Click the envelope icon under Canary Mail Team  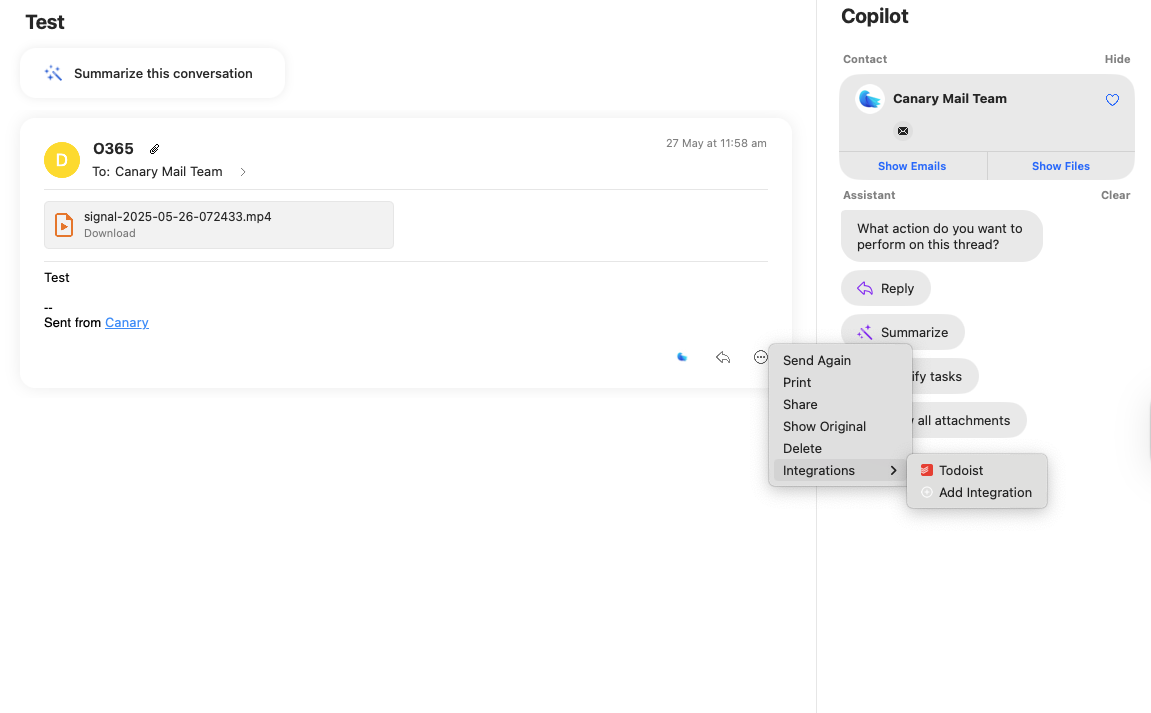coord(903,131)
